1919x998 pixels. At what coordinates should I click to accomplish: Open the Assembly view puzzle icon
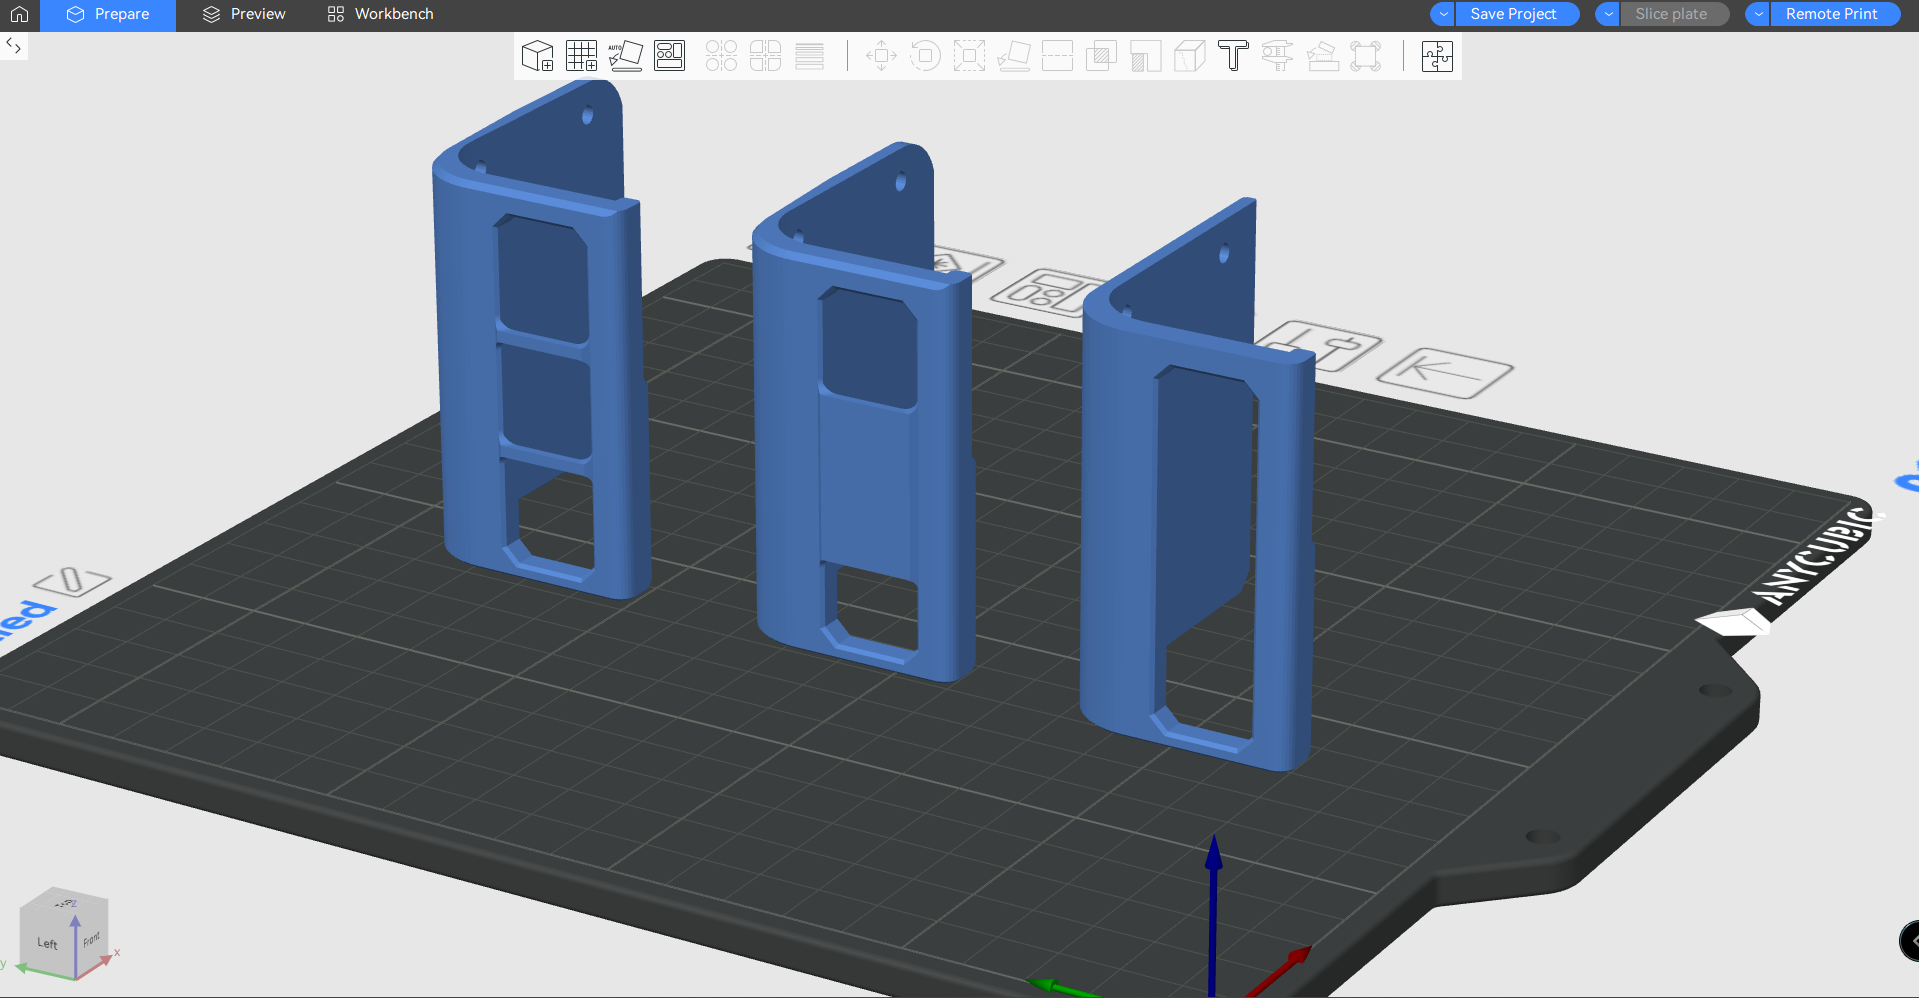tap(1437, 56)
